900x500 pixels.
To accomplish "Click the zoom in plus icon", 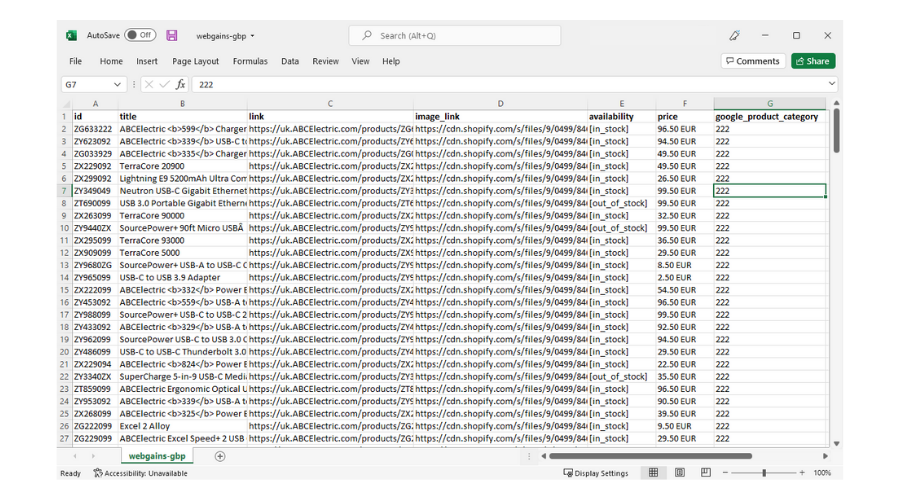I will click(802, 473).
